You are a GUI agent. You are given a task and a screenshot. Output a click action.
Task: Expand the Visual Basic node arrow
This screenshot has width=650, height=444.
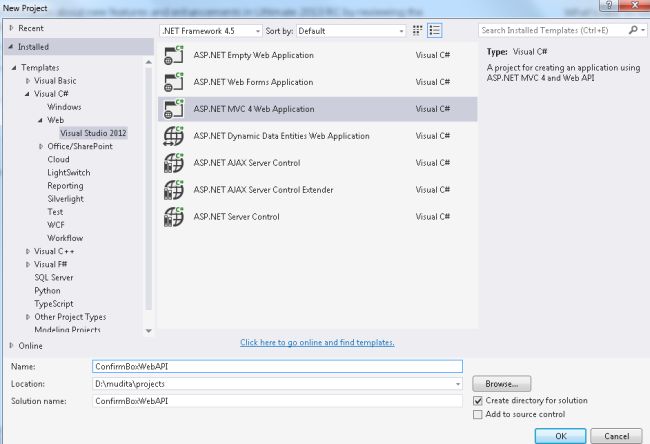click(x=28, y=81)
